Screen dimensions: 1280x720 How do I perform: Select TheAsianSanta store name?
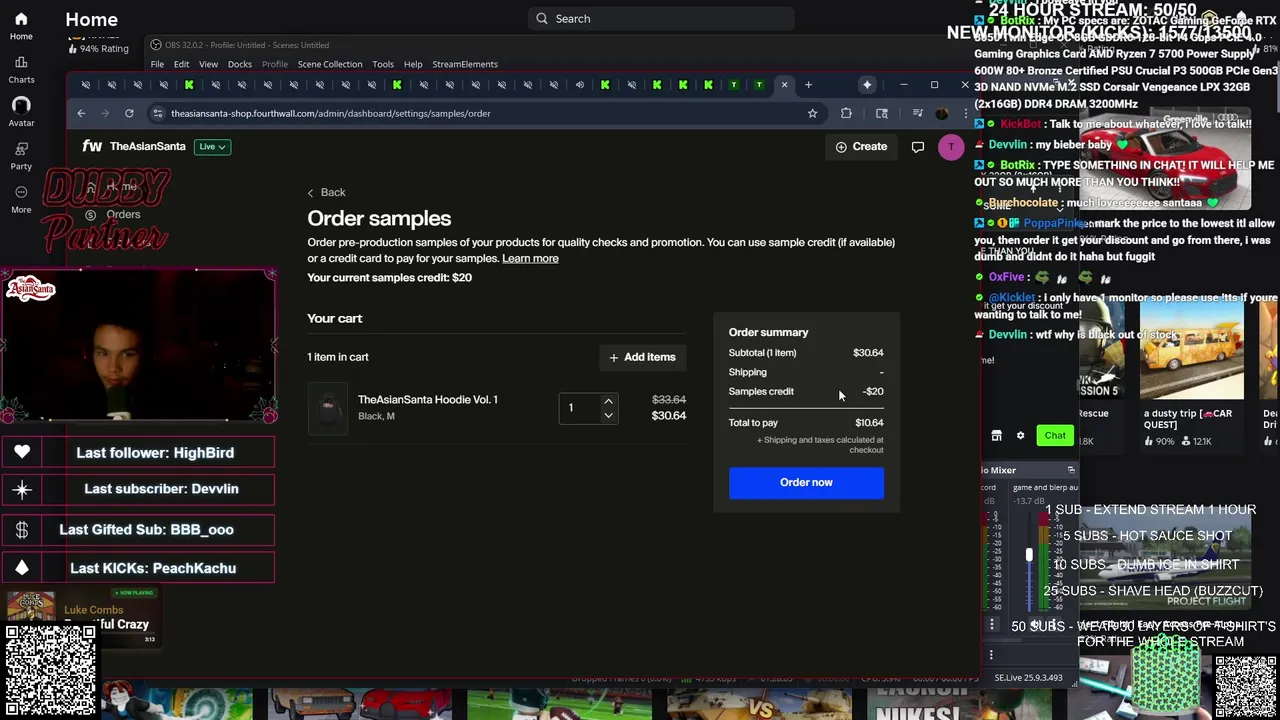pyautogui.click(x=148, y=146)
